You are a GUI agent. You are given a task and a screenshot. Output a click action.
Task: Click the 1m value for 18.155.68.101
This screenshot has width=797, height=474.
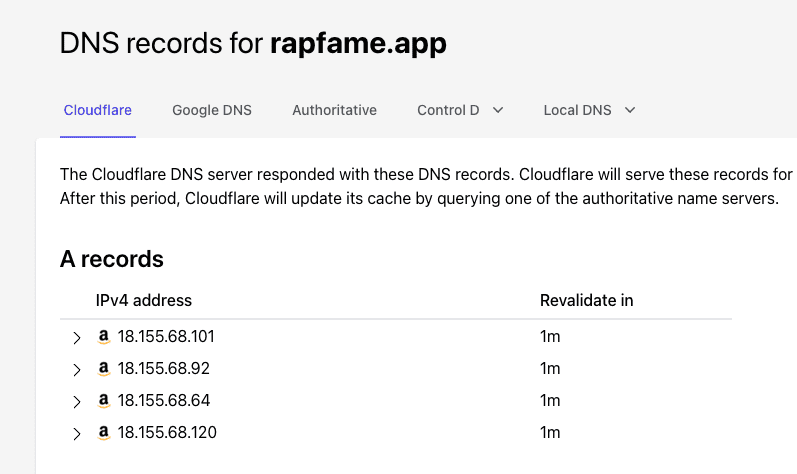550,337
